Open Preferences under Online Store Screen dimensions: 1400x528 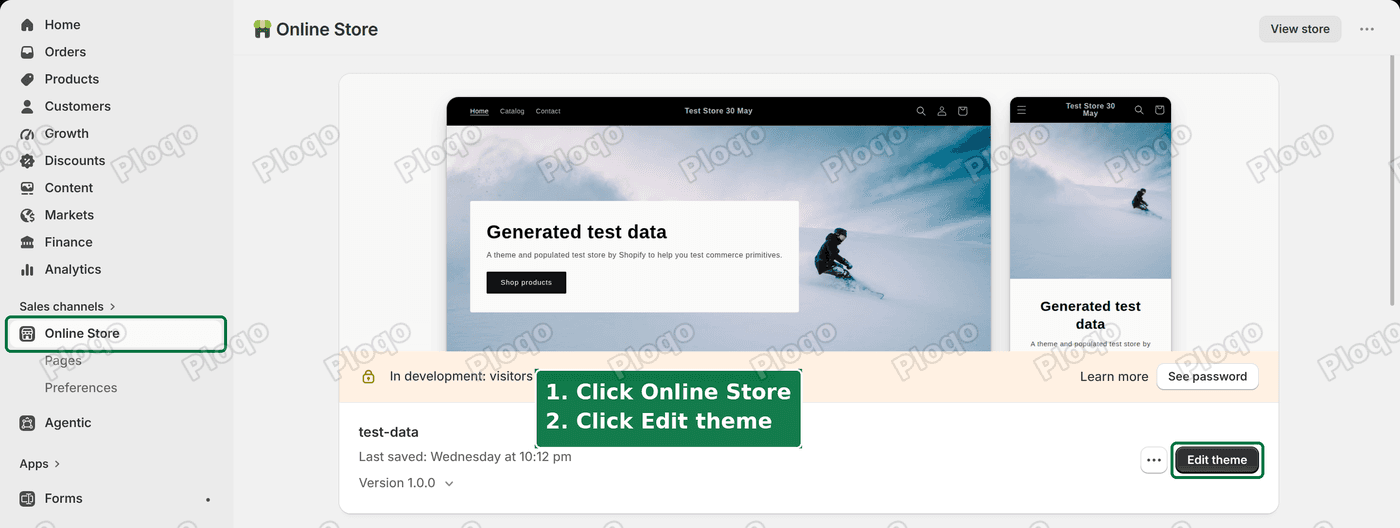(81, 388)
